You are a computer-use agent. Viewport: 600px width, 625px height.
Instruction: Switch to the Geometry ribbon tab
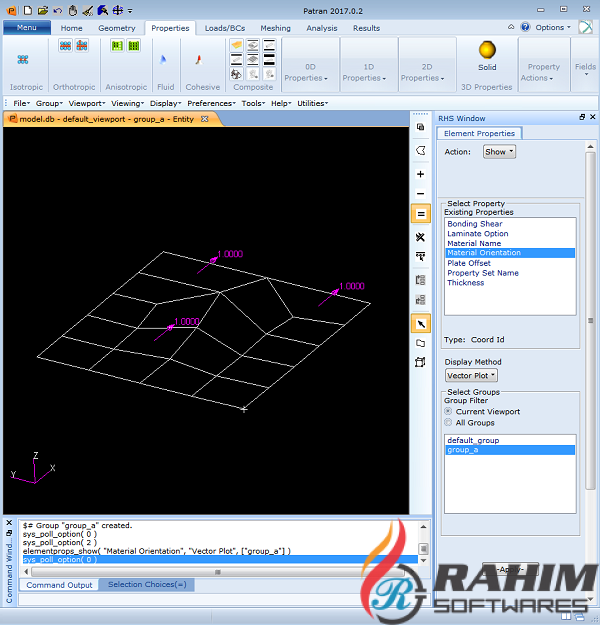click(x=117, y=28)
